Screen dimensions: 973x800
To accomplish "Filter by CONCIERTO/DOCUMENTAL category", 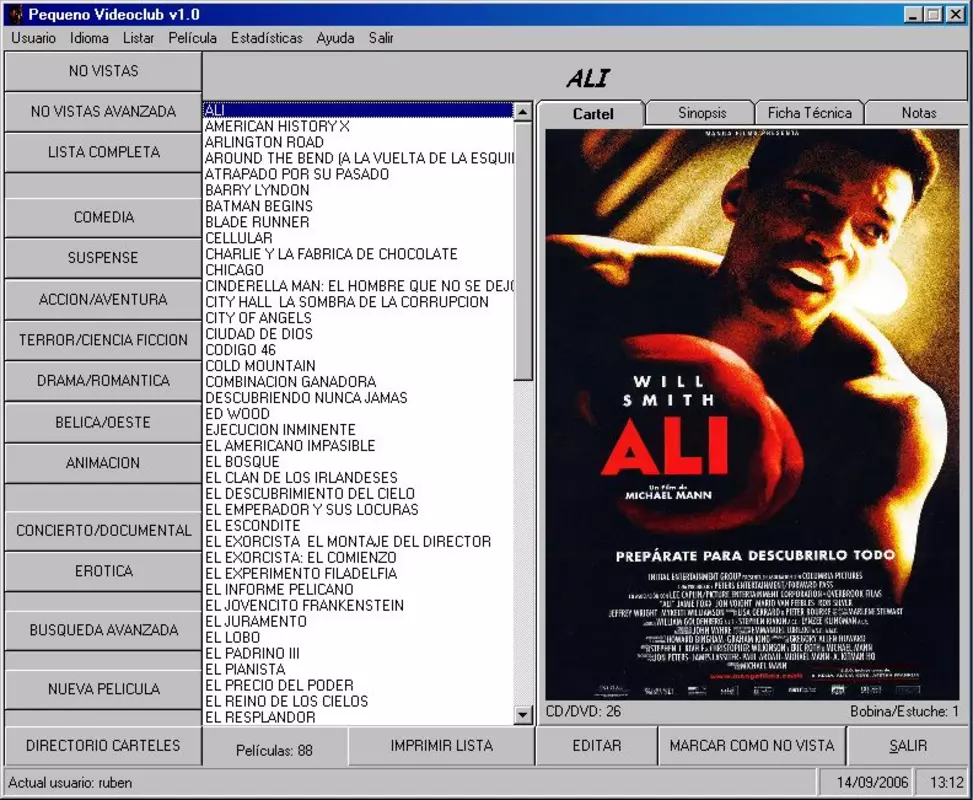I will point(103,531).
